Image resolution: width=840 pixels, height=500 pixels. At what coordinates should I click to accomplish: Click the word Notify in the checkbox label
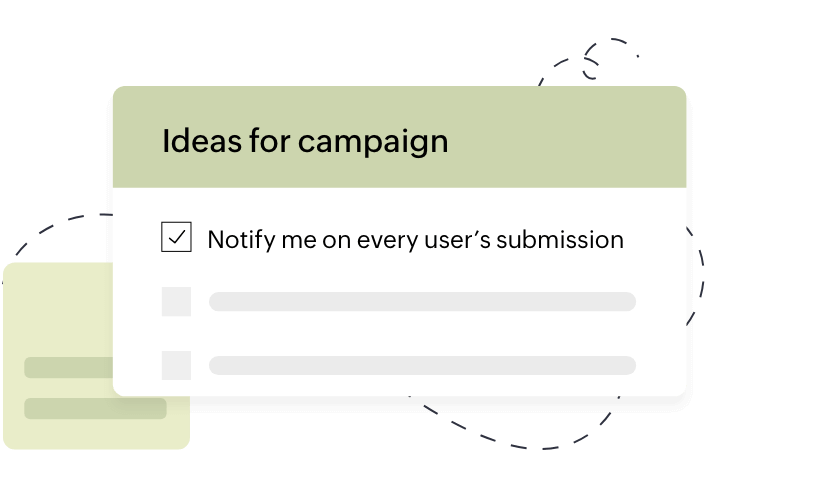point(236,240)
